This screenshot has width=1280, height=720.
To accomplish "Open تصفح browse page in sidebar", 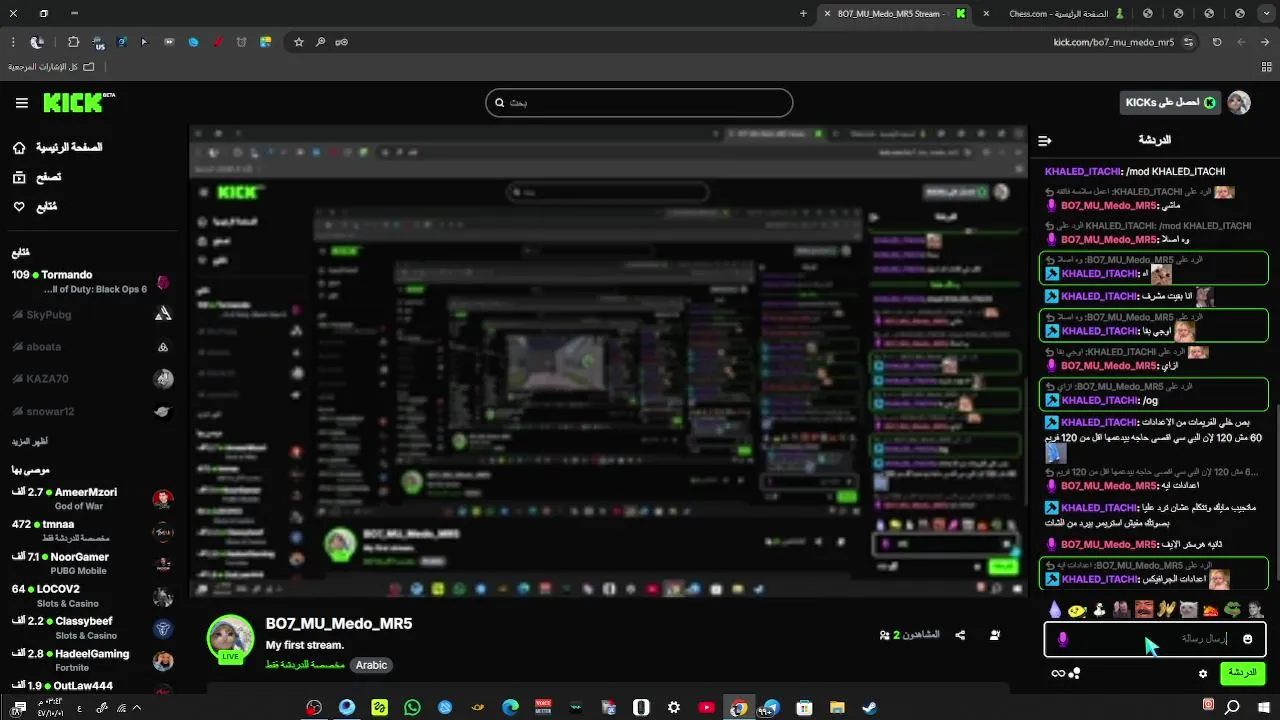I will click(x=37, y=177).
